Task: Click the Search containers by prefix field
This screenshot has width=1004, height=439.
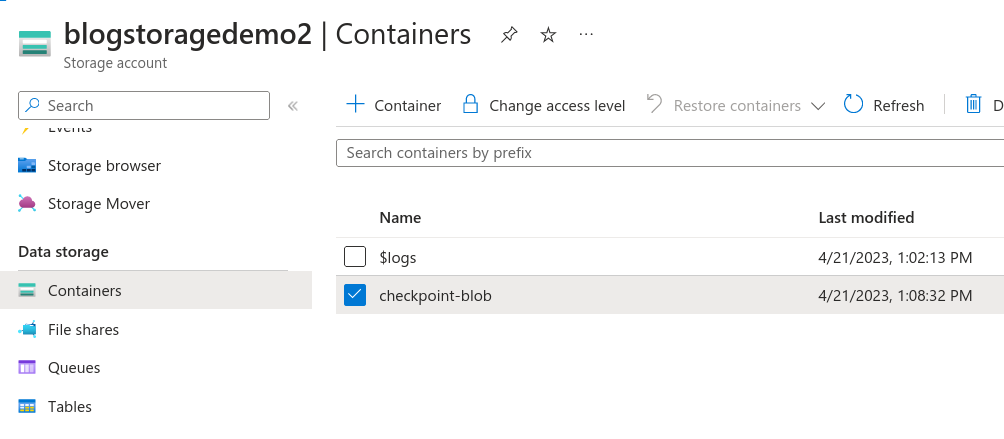Action: pyautogui.click(x=668, y=153)
